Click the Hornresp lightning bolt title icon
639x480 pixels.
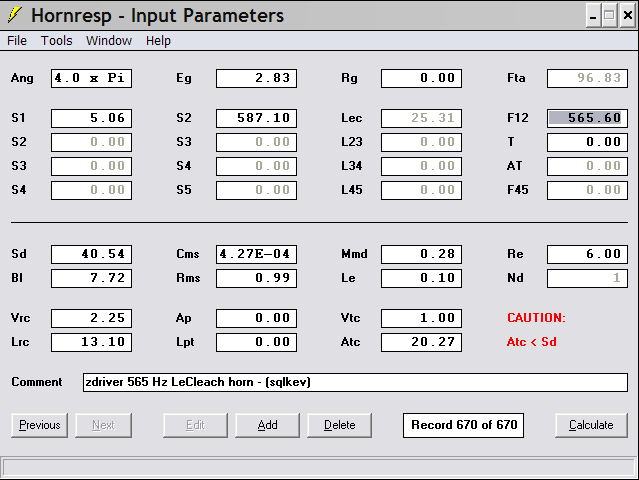[14, 15]
